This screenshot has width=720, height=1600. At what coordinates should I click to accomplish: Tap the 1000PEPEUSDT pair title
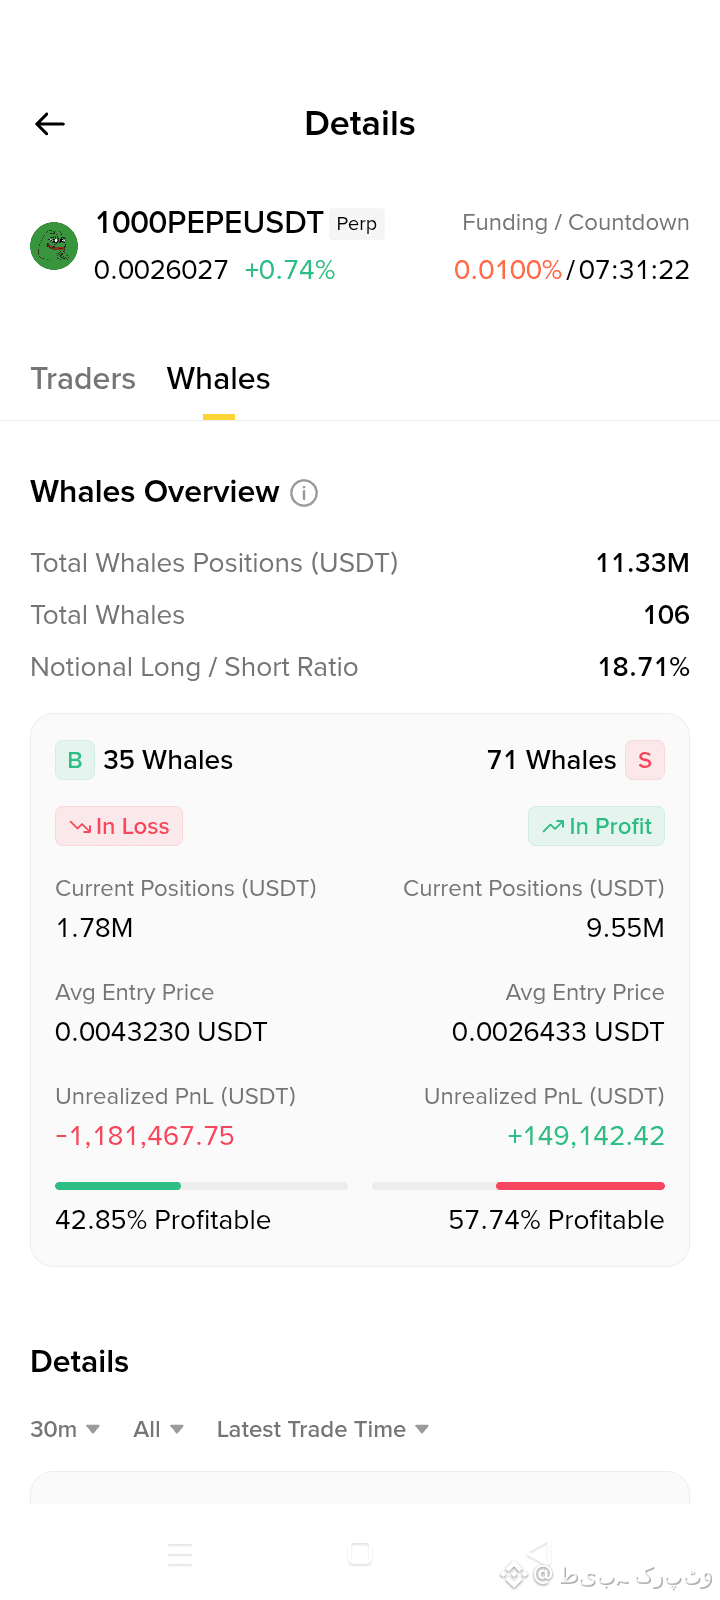tap(209, 222)
